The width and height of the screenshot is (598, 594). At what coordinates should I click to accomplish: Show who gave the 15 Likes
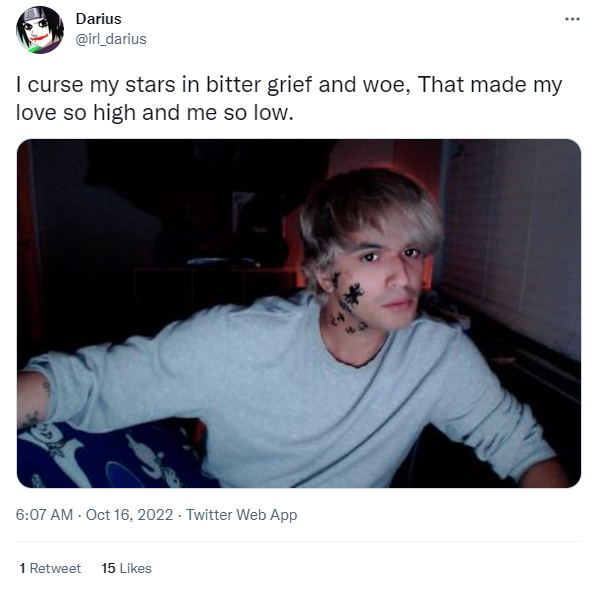[126, 568]
